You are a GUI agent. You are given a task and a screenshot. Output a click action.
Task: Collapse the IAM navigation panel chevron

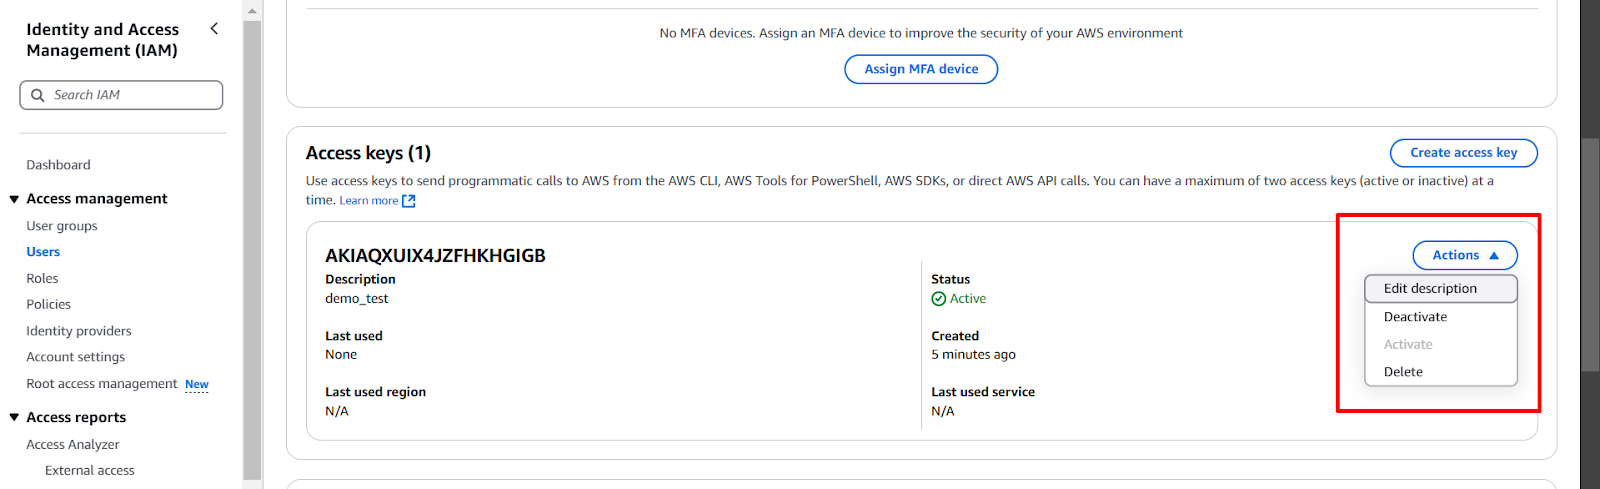tap(214, 29)
